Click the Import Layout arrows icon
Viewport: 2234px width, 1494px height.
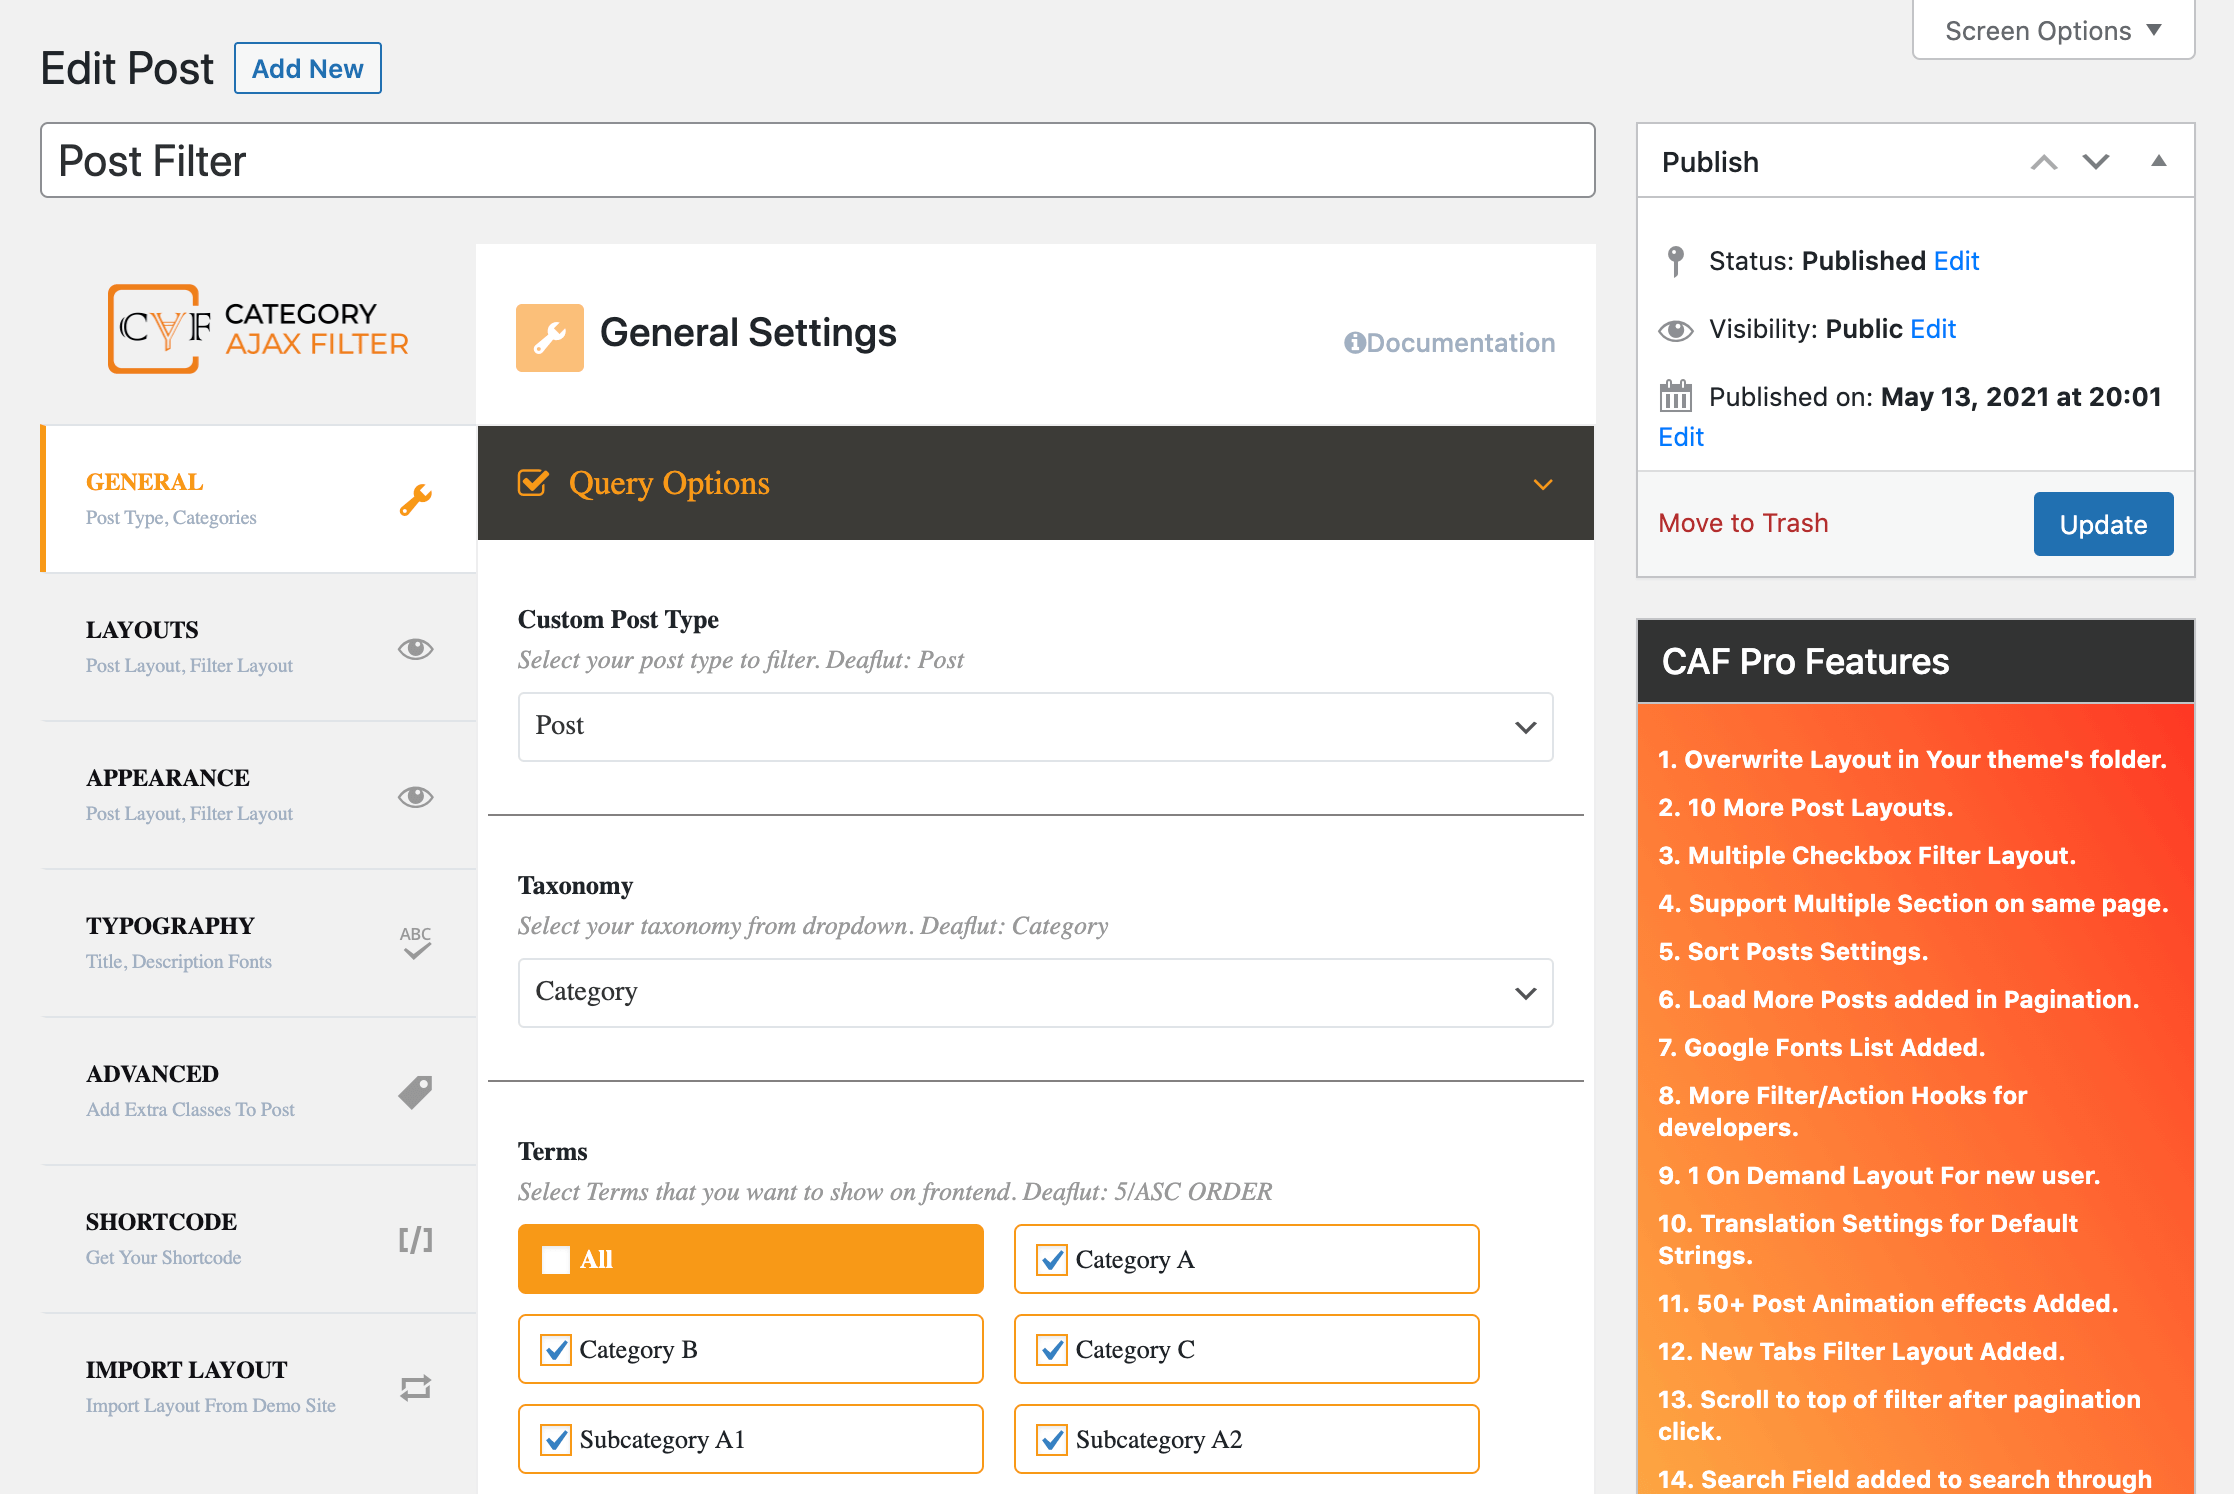415,1388
